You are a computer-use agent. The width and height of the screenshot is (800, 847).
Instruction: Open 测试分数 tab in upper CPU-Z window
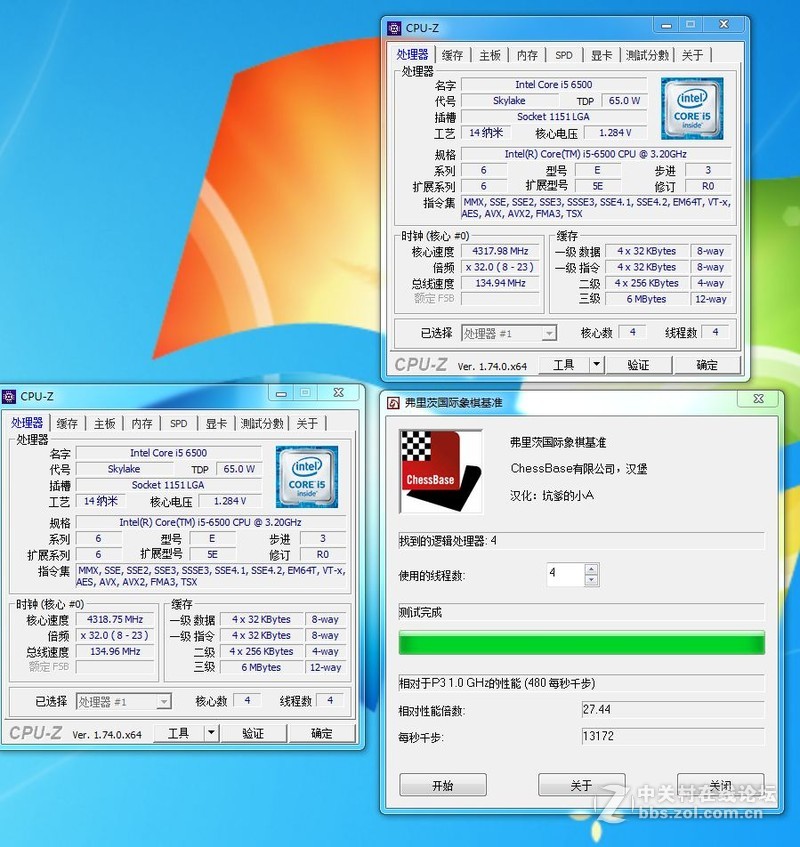click(647, 55)
